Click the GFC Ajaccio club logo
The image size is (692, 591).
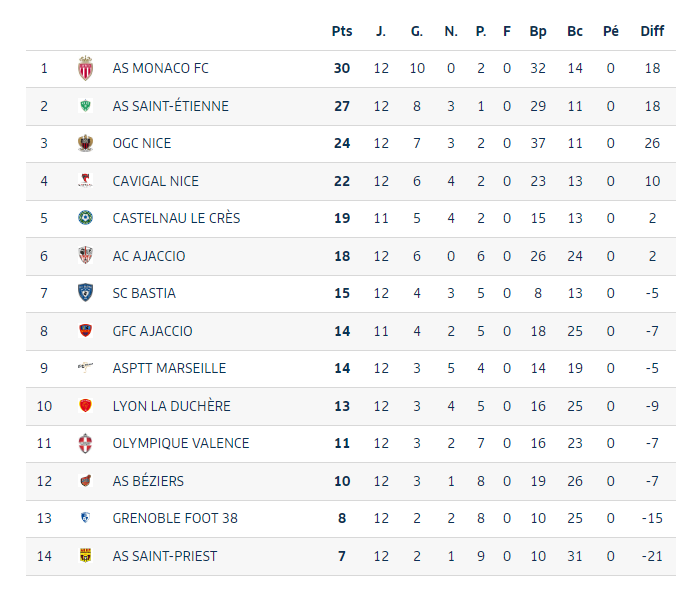[x=85, y=331]
